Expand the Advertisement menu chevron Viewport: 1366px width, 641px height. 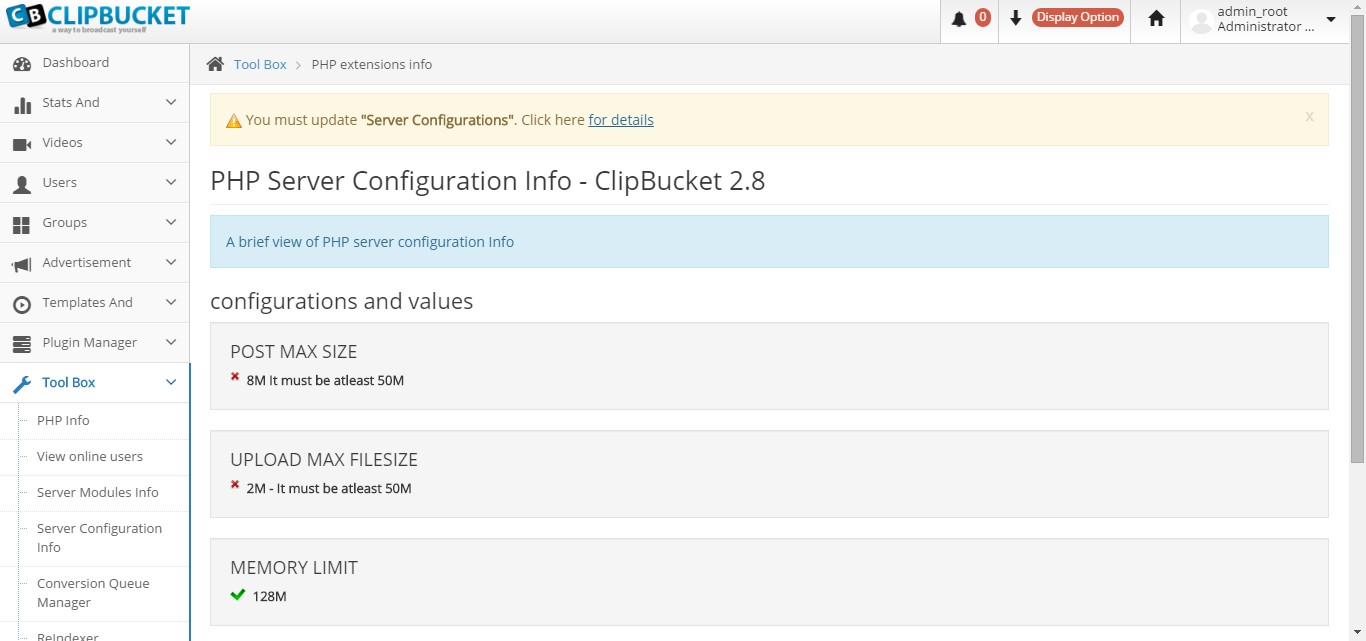[x=171, y=262]
